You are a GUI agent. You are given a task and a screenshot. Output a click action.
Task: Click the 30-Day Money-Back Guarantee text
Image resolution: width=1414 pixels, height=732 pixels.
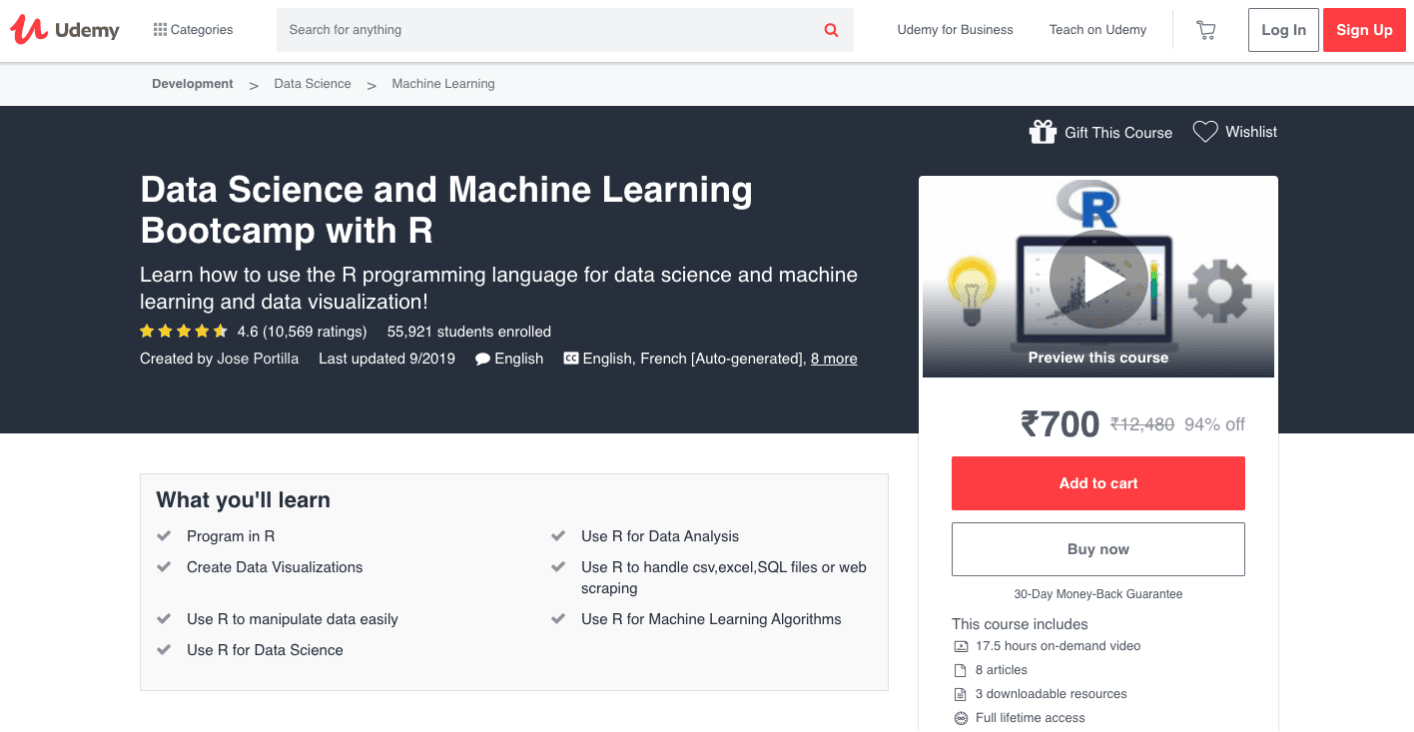(x=1098, y=594)
